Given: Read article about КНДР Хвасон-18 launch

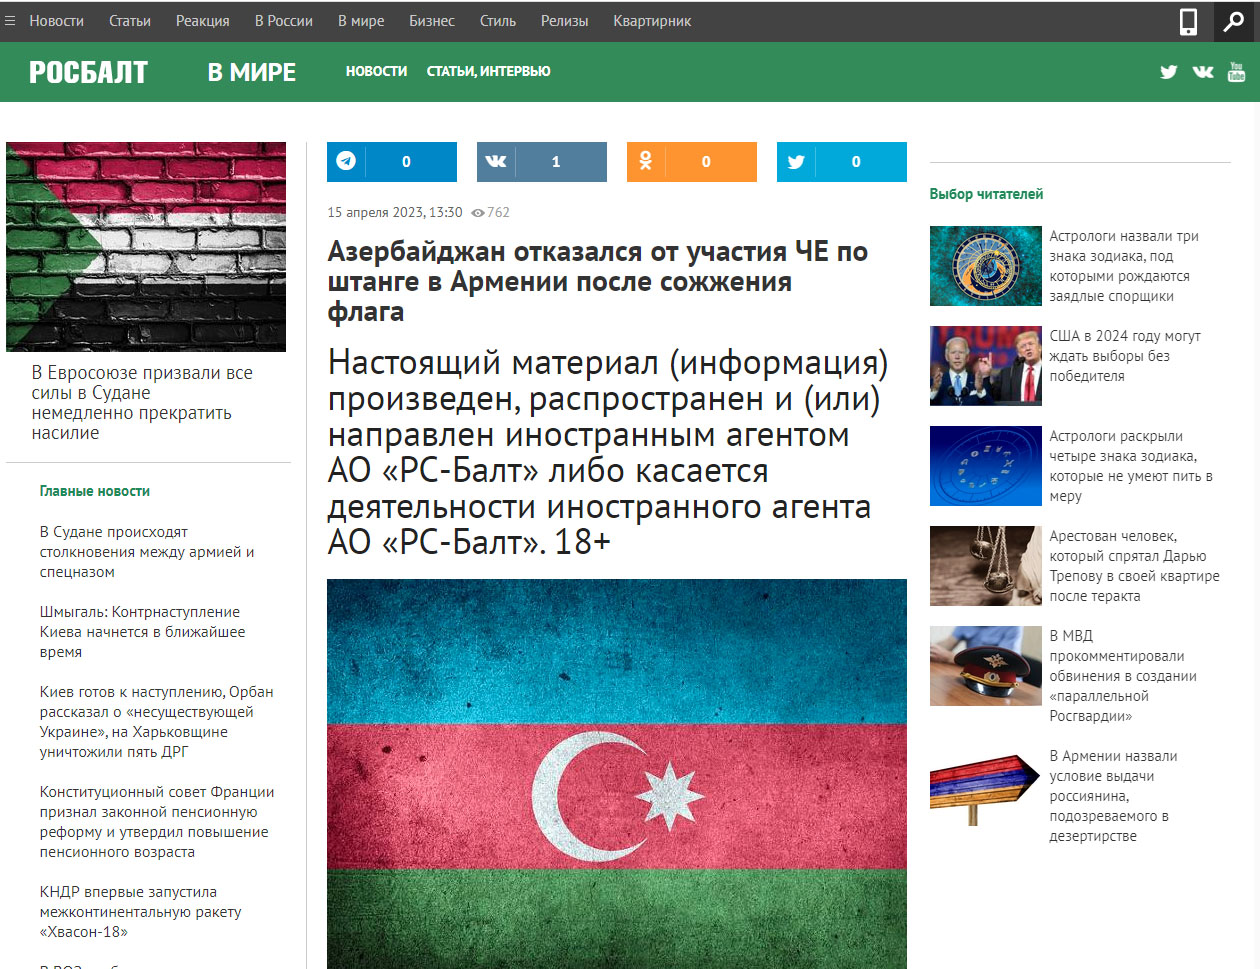Looking at the screenshot, I should (x=140, y=912).
